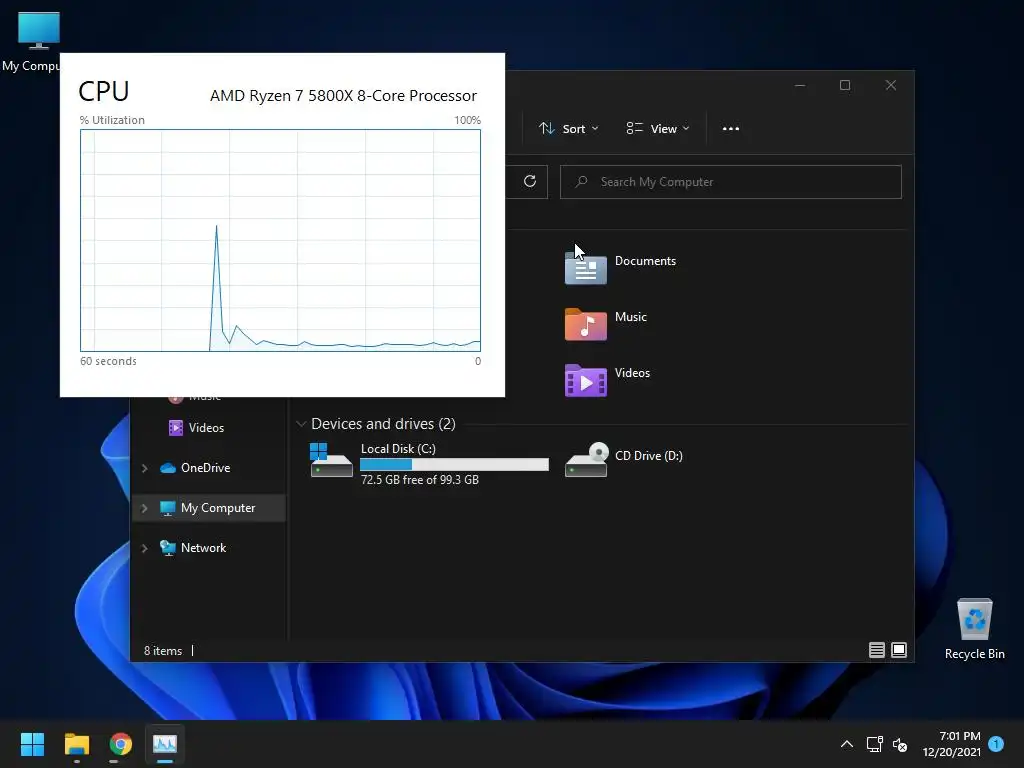Open the Windows Start menu

32,744
